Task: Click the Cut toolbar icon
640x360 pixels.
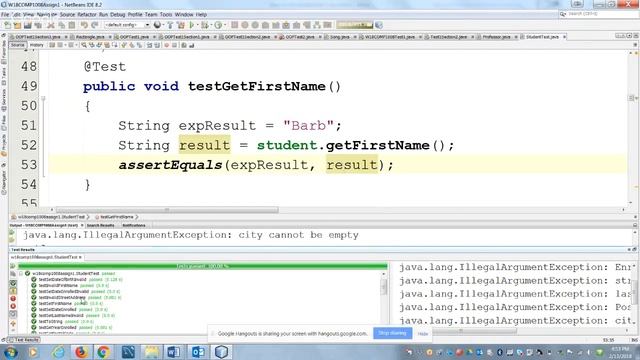Action: click(51, 25)
